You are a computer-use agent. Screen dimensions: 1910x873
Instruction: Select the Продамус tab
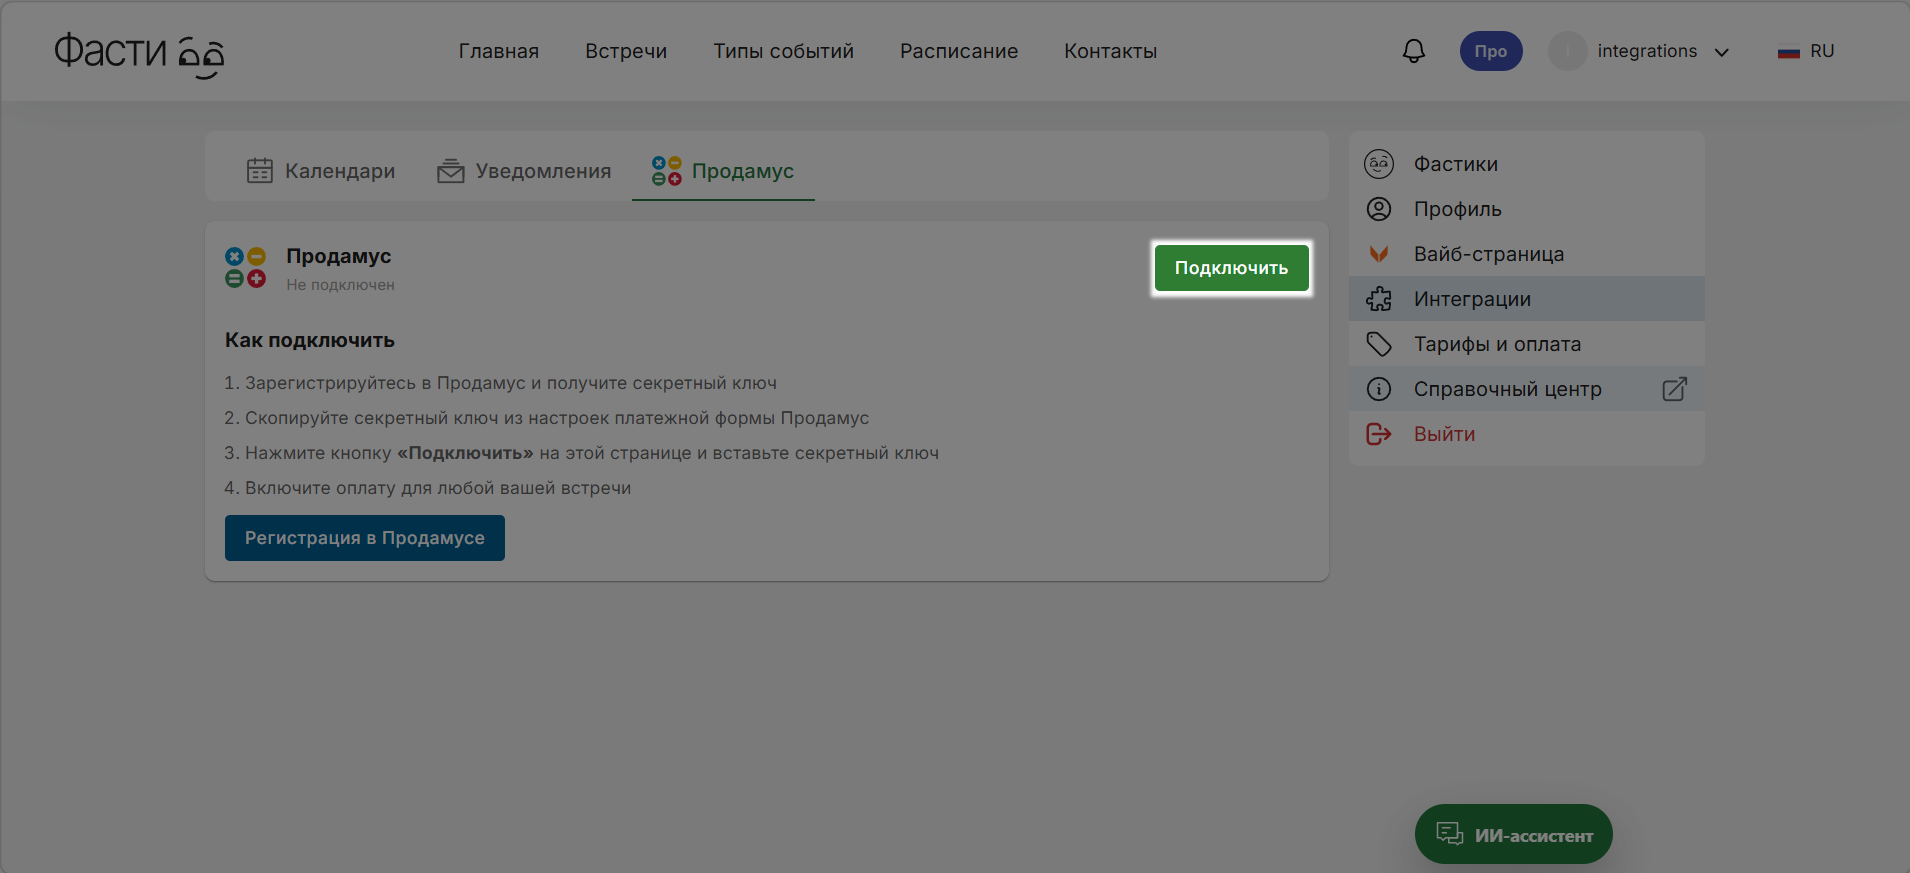(723, 171)
